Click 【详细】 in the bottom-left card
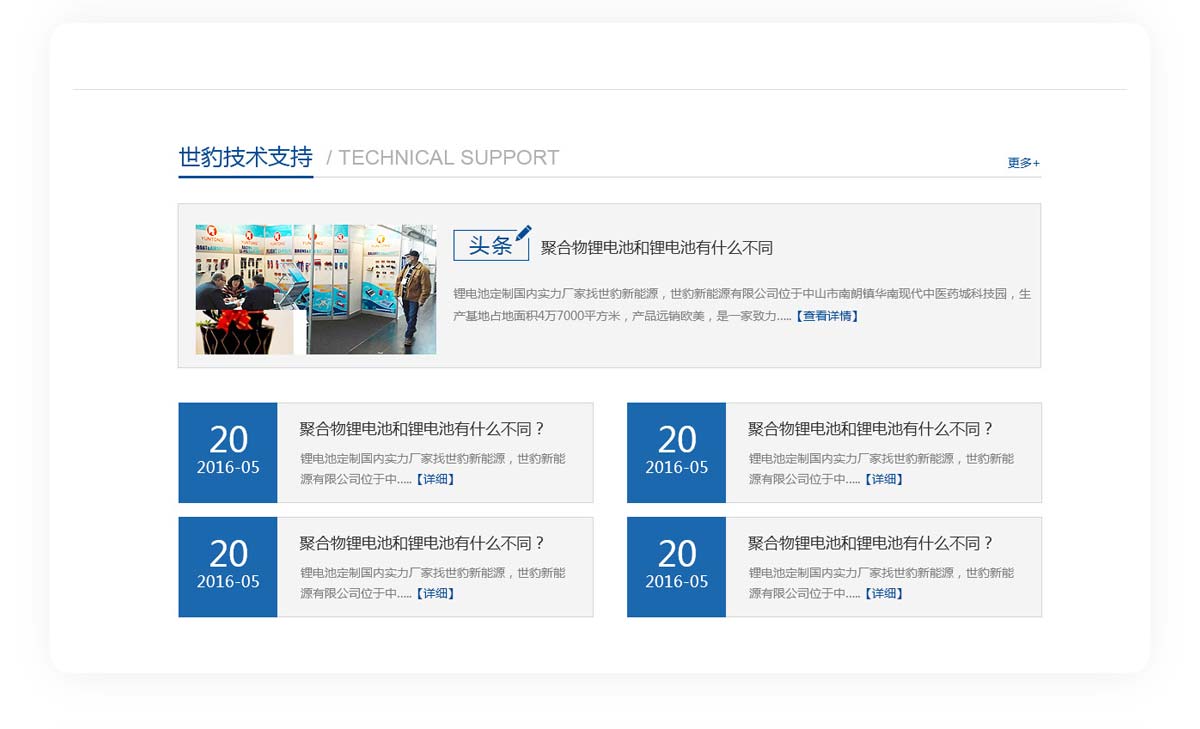This screenshot has height=729, width=1200. (x=435, y=593)
